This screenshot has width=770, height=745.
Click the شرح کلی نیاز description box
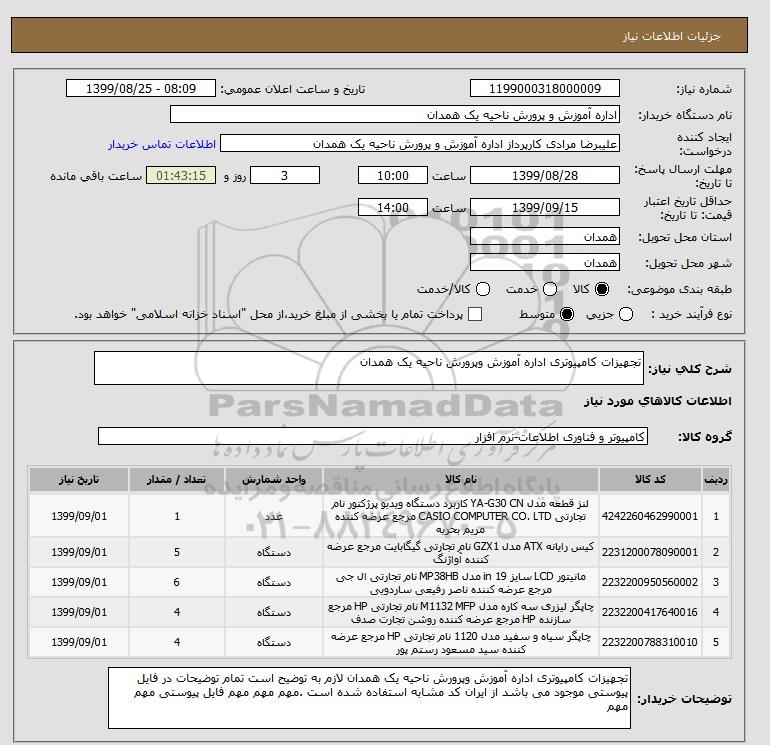(369, 368)
